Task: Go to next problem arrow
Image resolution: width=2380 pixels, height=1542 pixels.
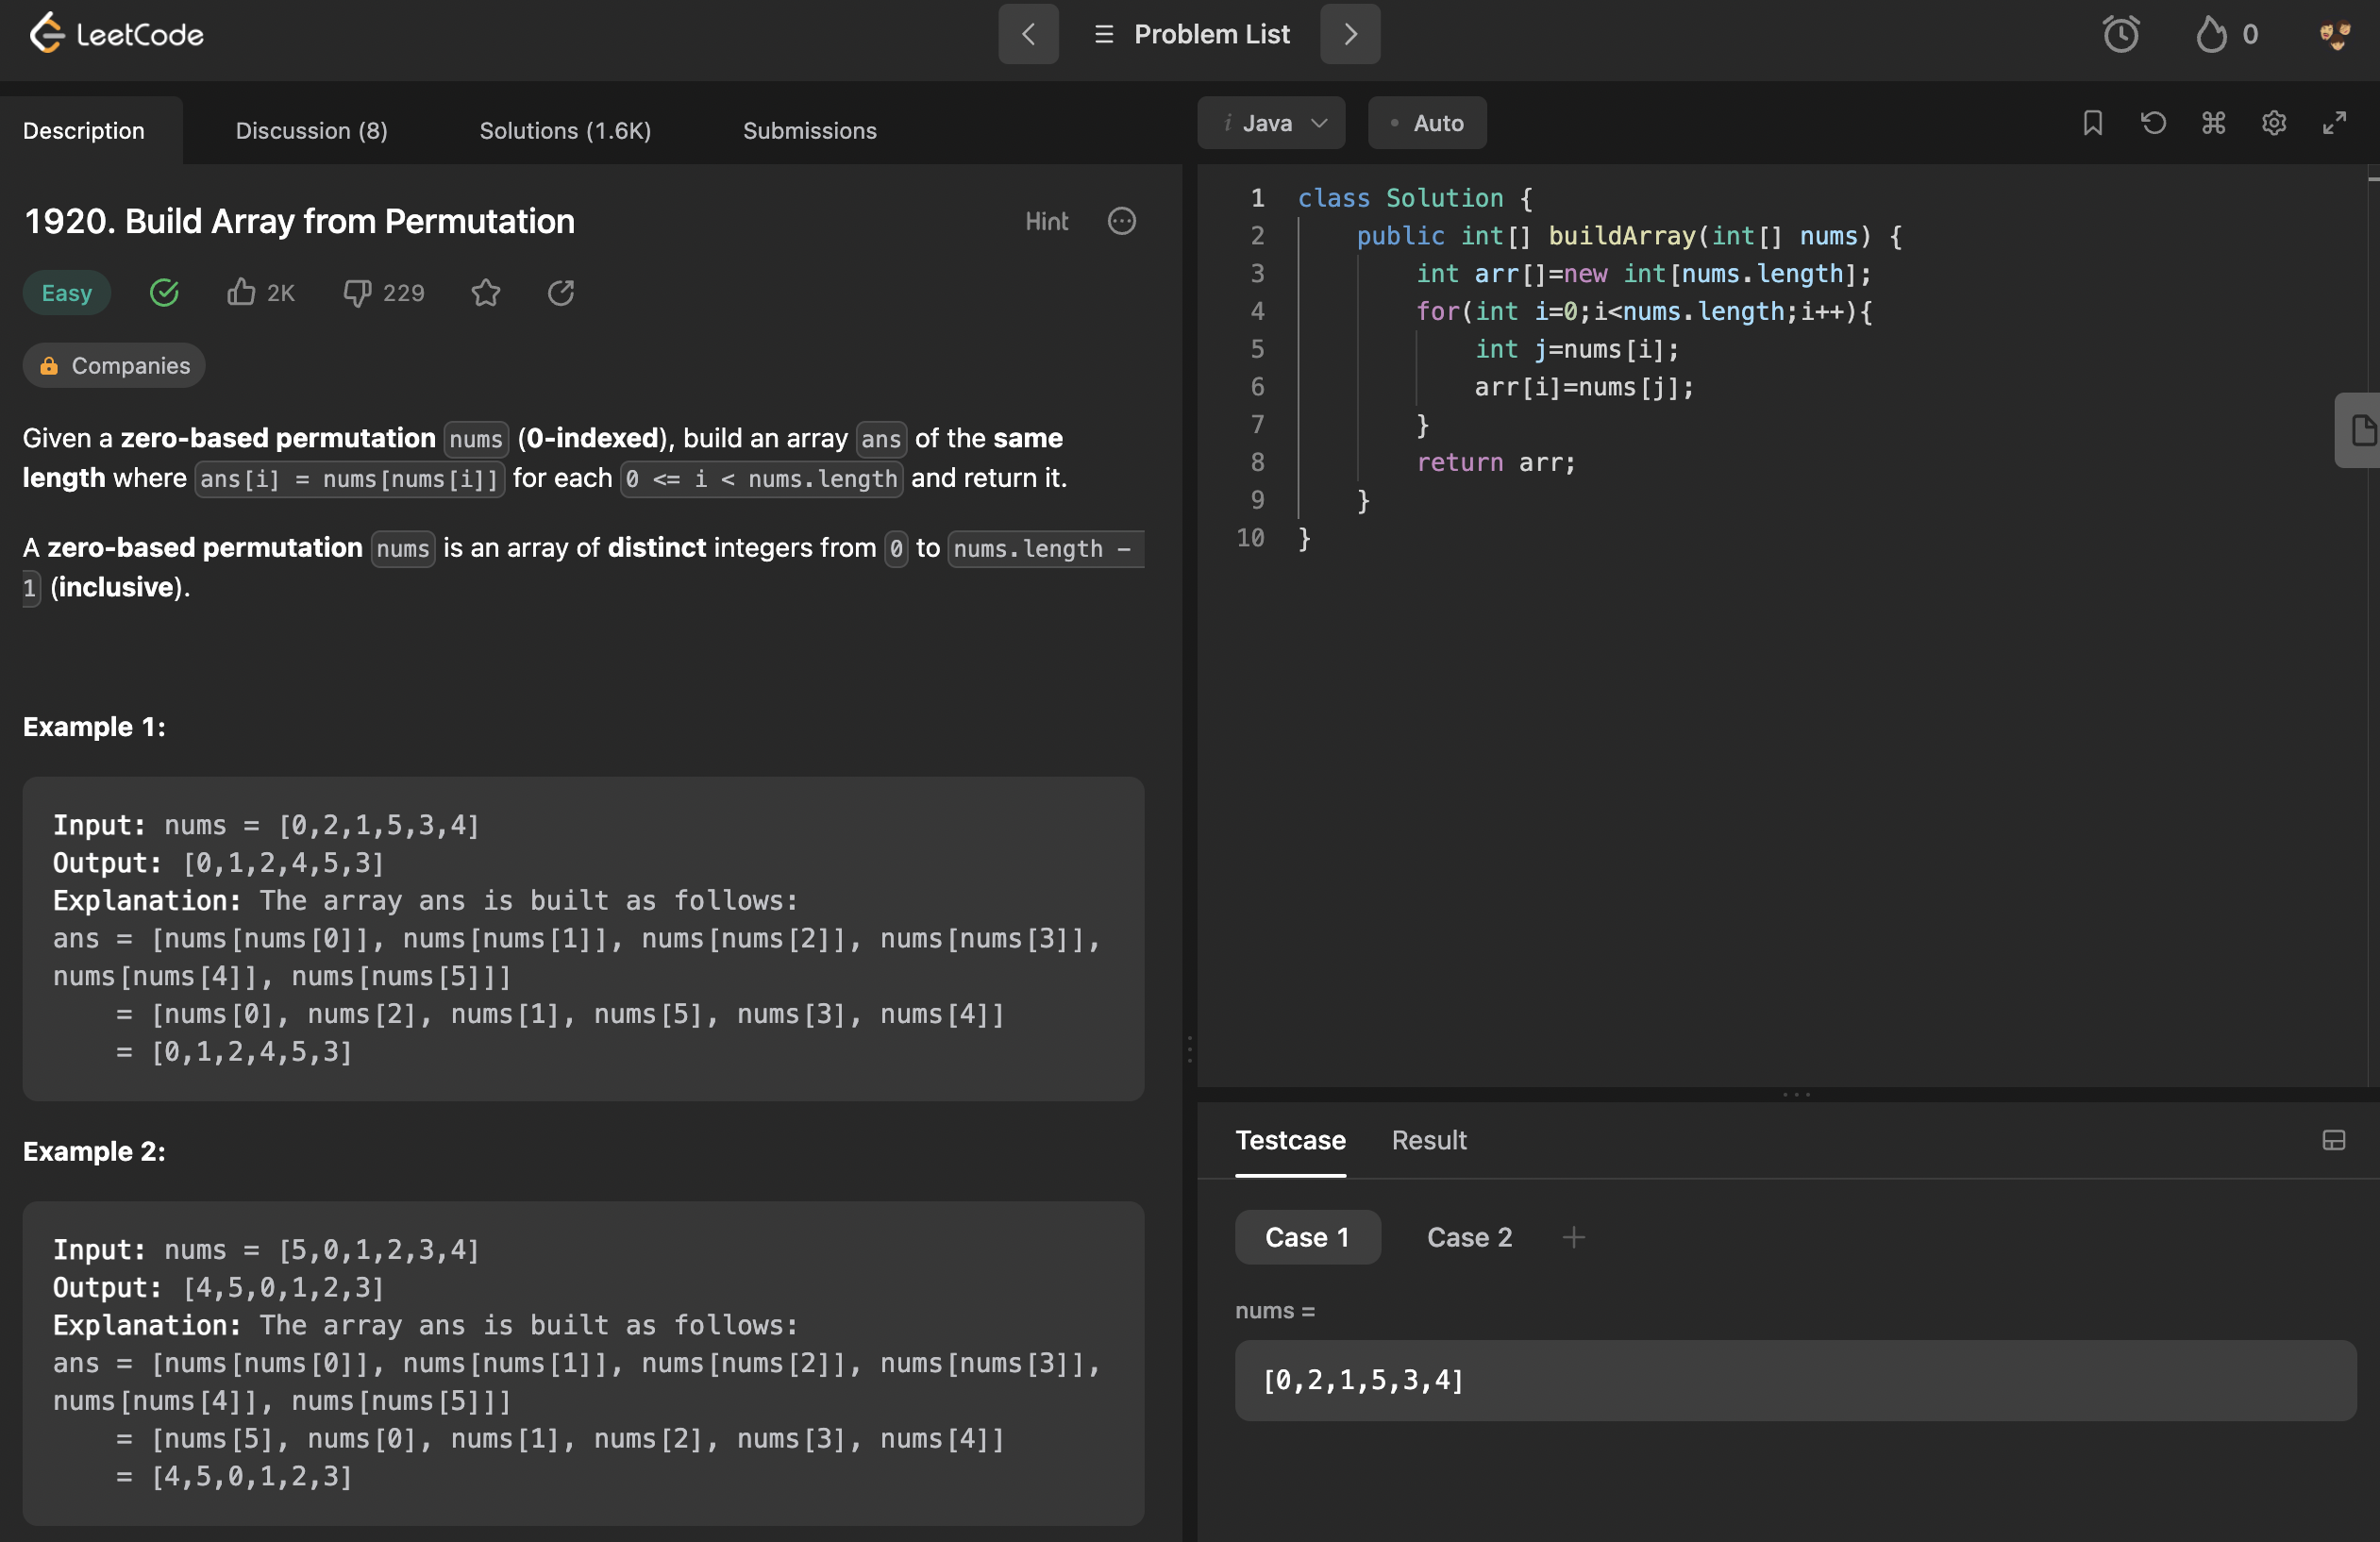Action: pyautogui.click(x=1350, y=34)
